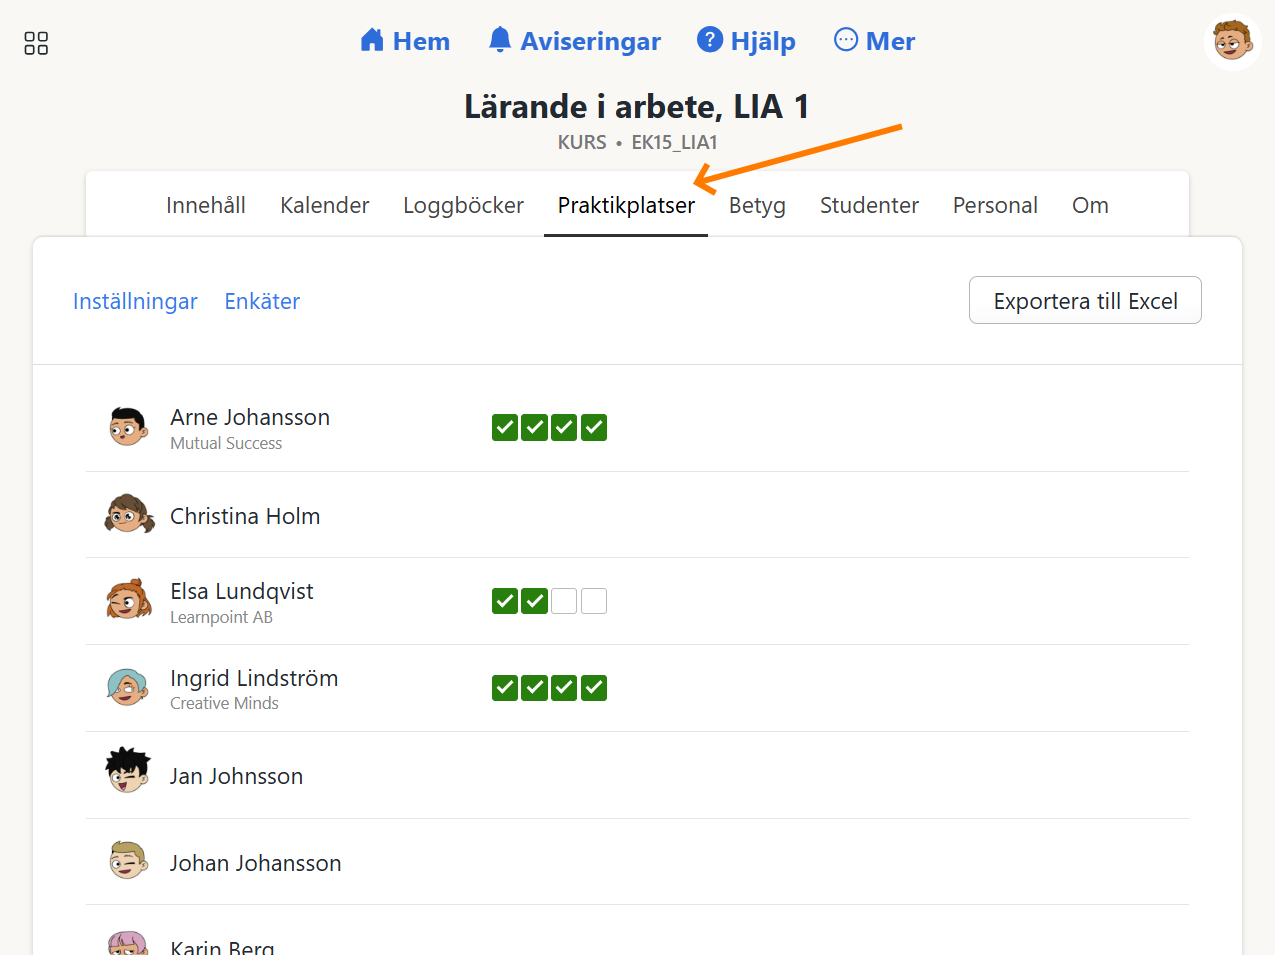
Task: Open the user profile avatar menu
Action: 1232,42
